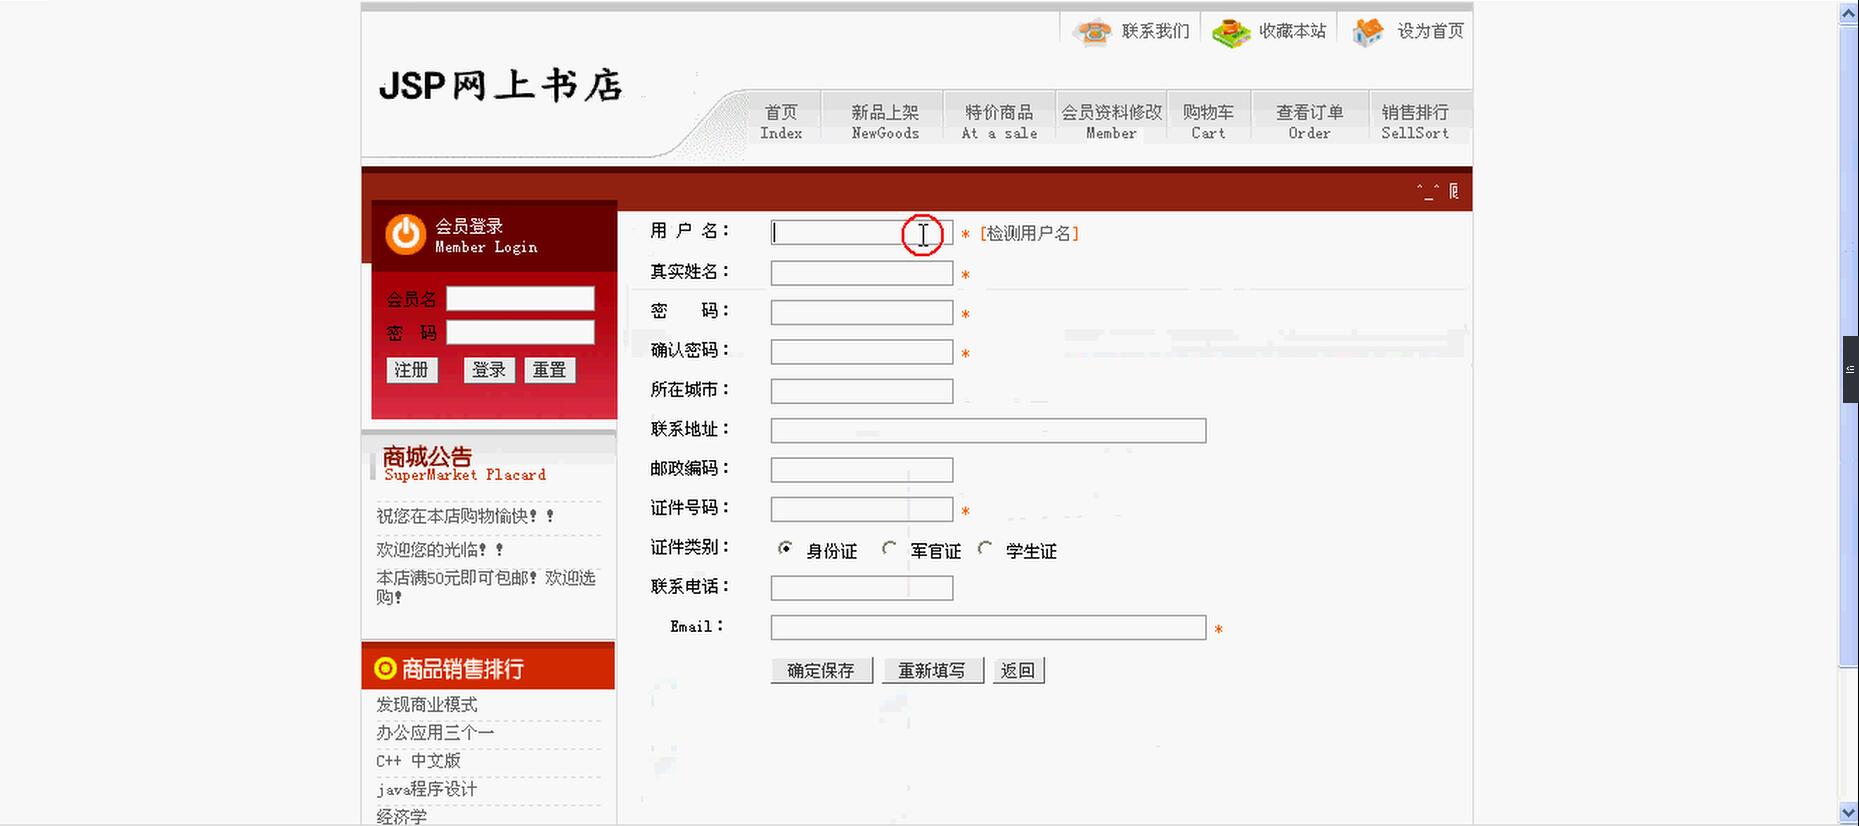Screen dimensions: 1859x826
Task: Click the vertical scrollbar thumb
Action: pos(1849,346)
